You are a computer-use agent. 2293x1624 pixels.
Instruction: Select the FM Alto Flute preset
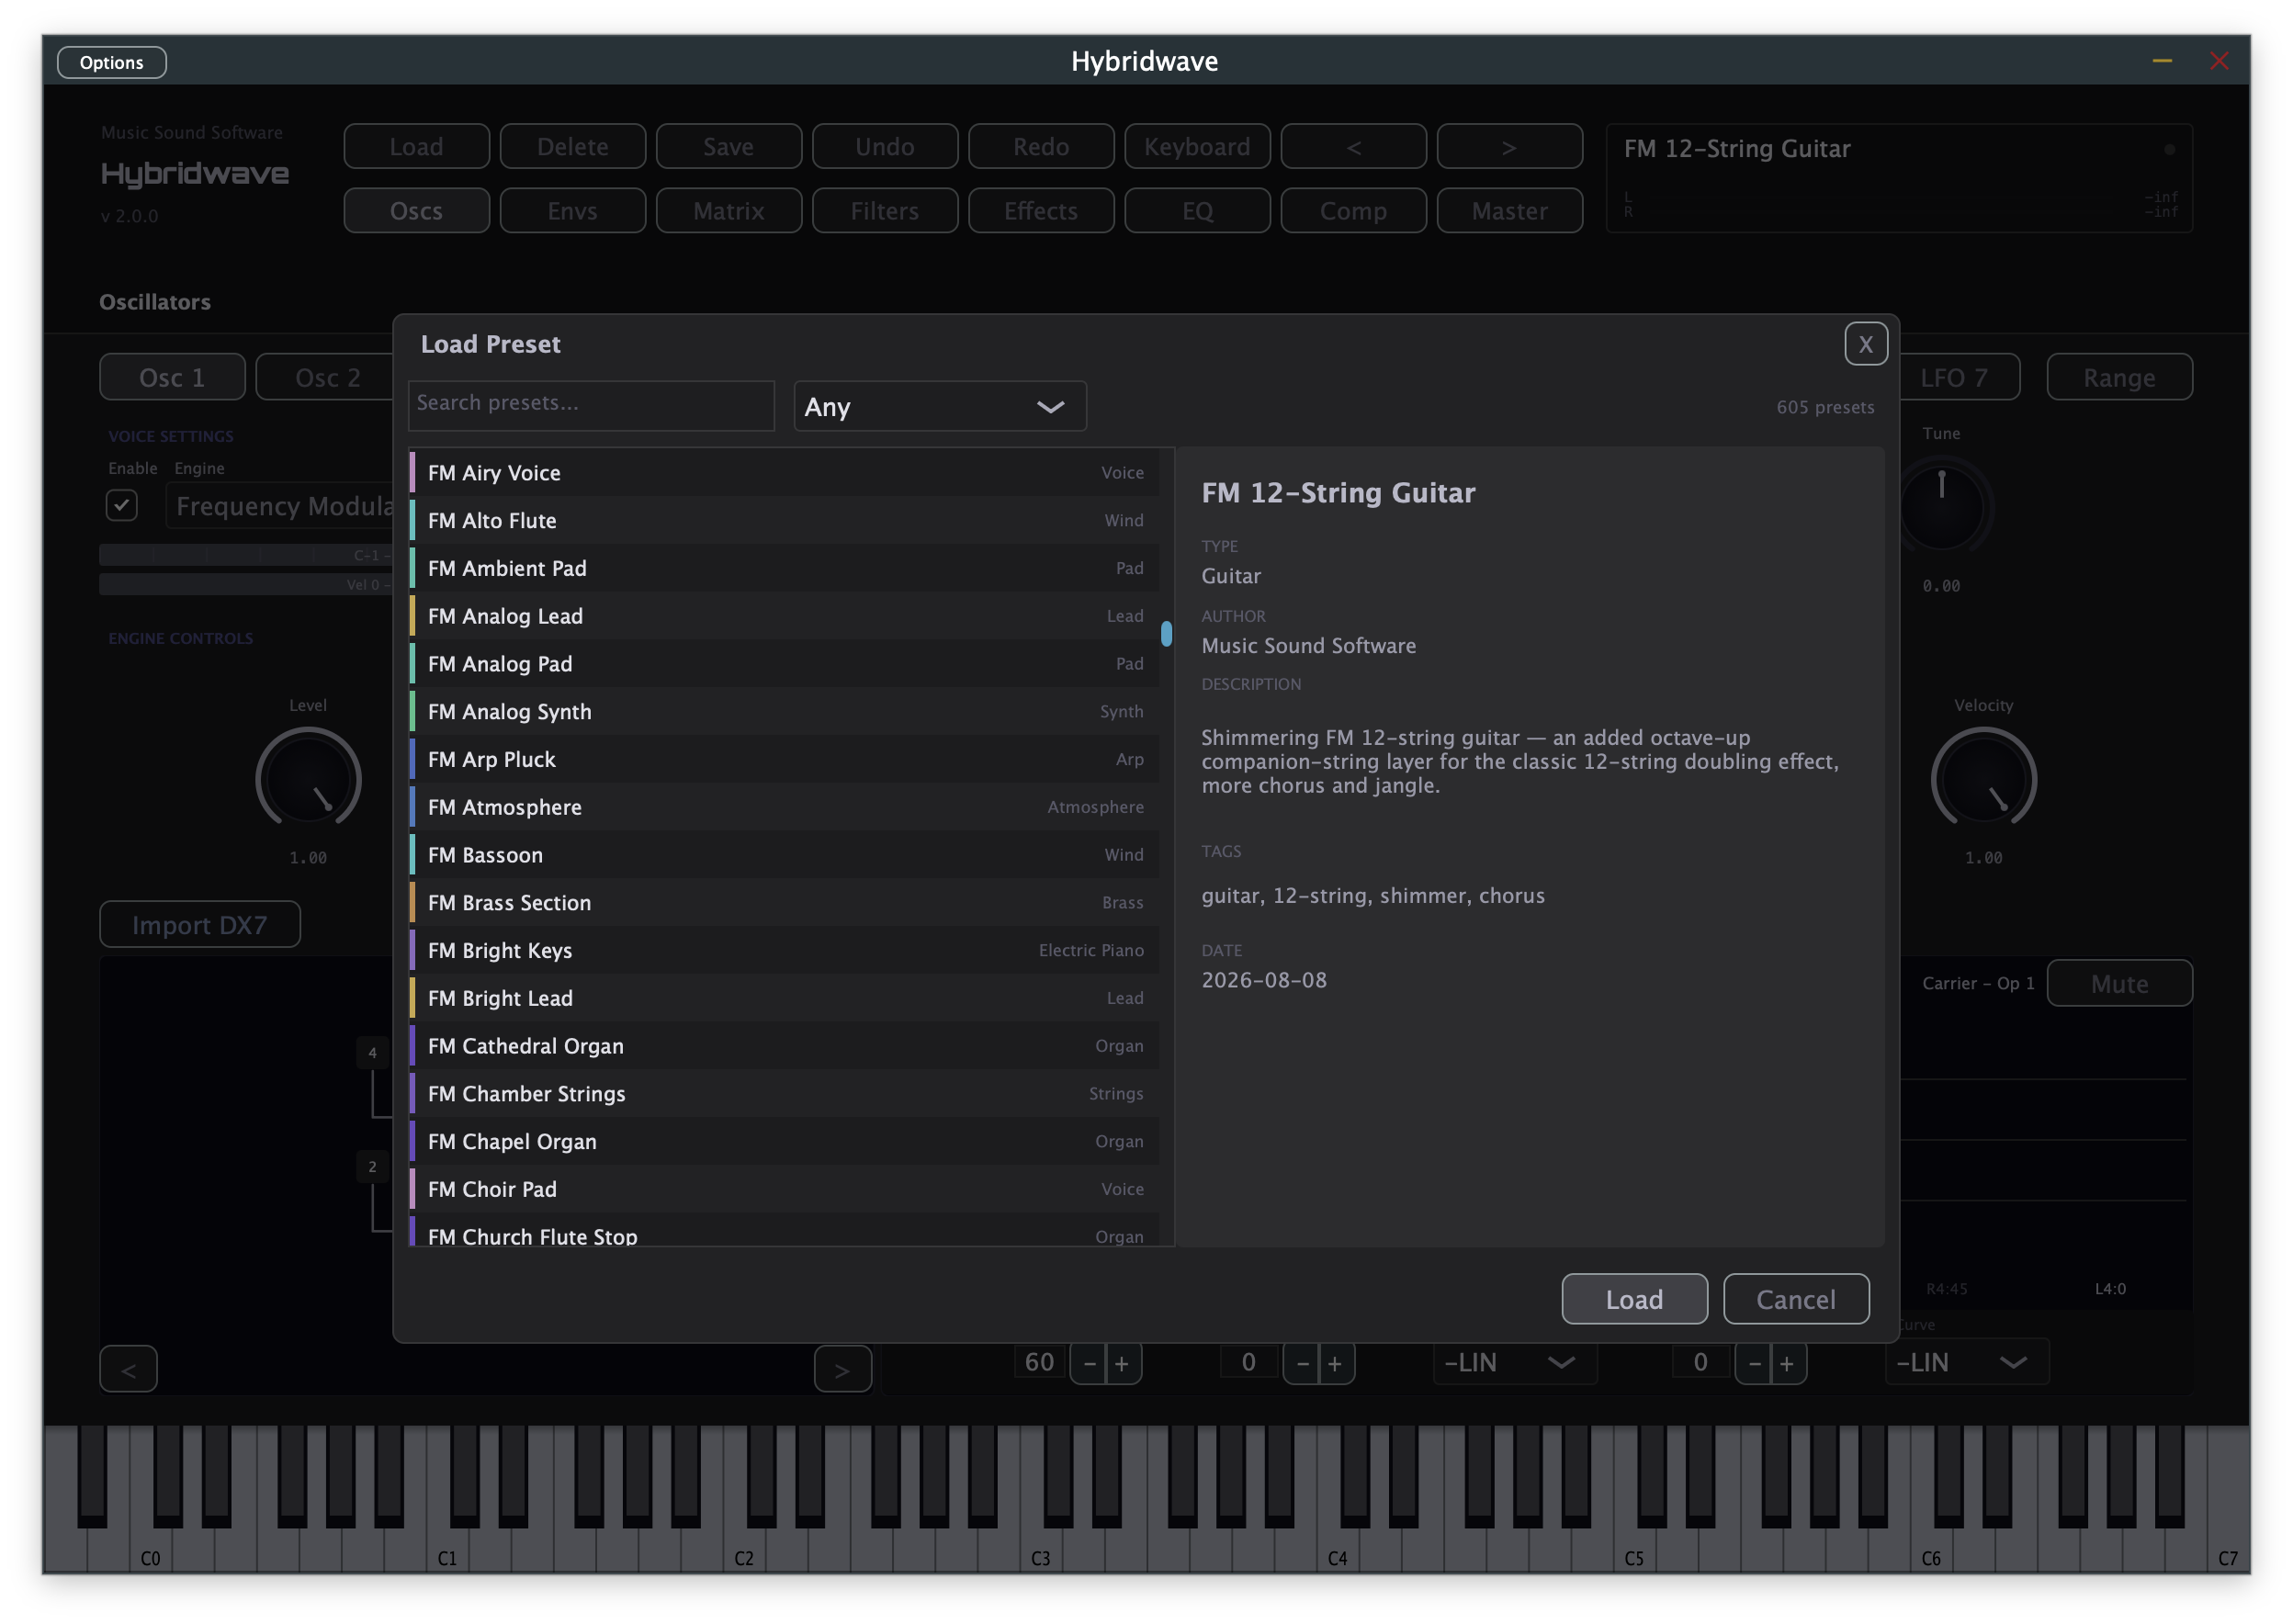click(784, 521)
